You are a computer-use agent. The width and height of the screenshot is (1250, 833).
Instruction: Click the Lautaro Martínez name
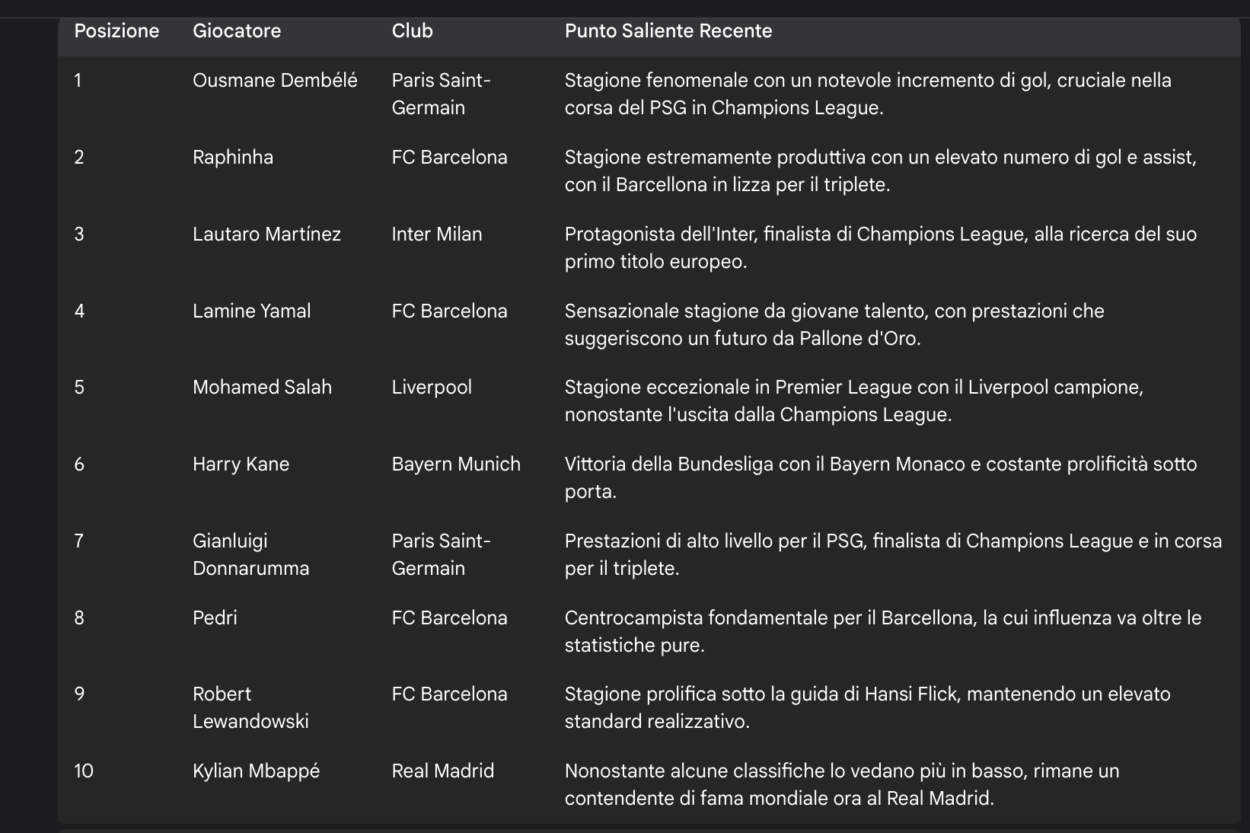pyautogui.click(x=267, y=234)
